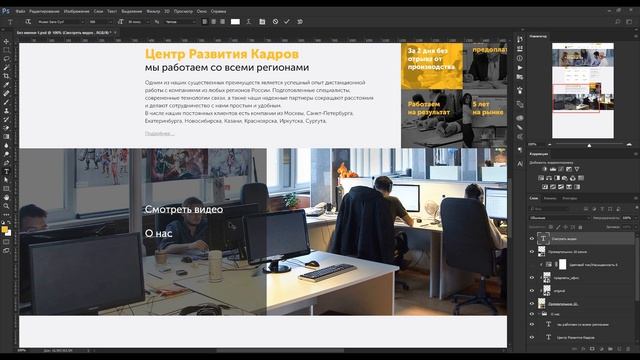
Task: Click the yellow foreground color swatch
Action: [4, 230]
